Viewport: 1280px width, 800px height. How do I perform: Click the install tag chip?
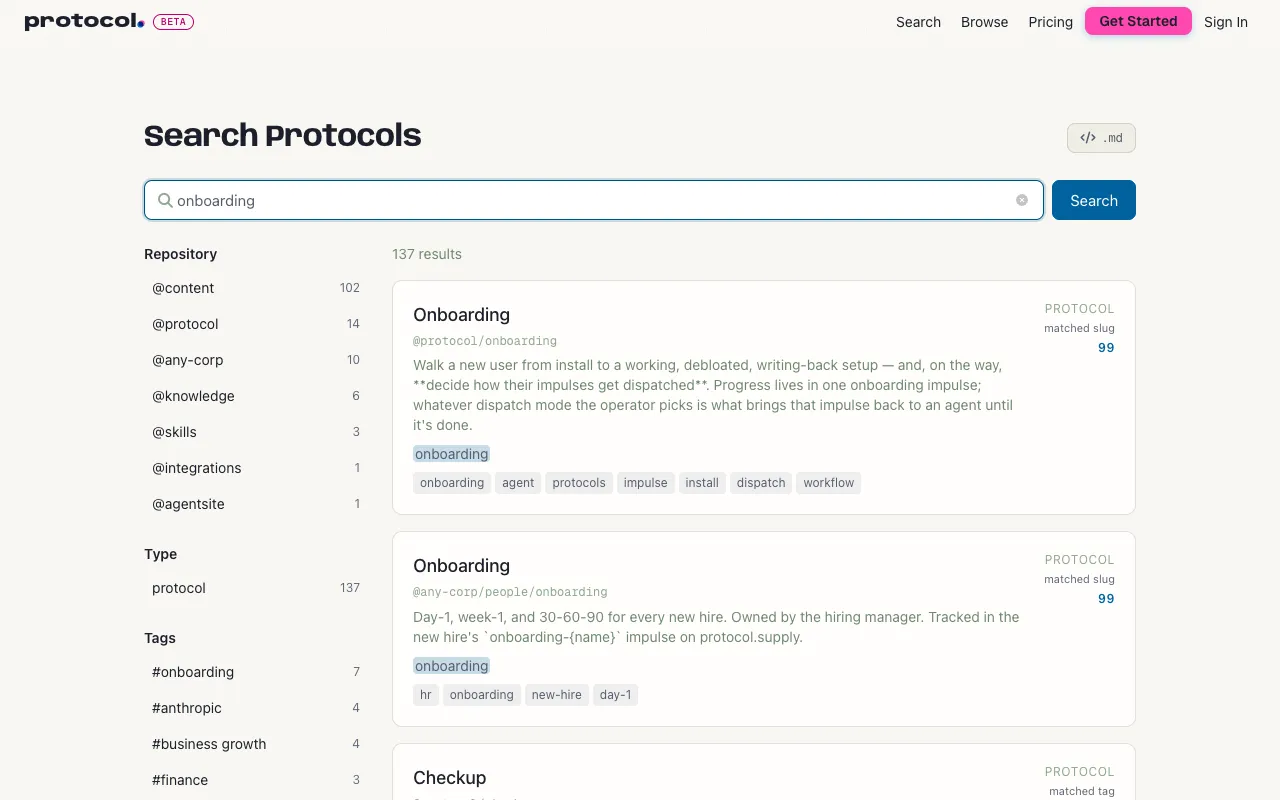702,483
